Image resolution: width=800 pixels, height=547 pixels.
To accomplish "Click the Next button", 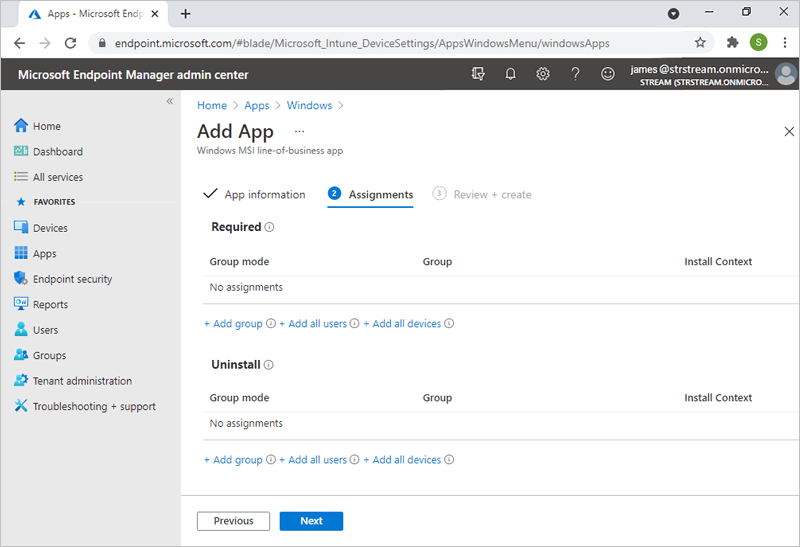I will coord(311,521).
